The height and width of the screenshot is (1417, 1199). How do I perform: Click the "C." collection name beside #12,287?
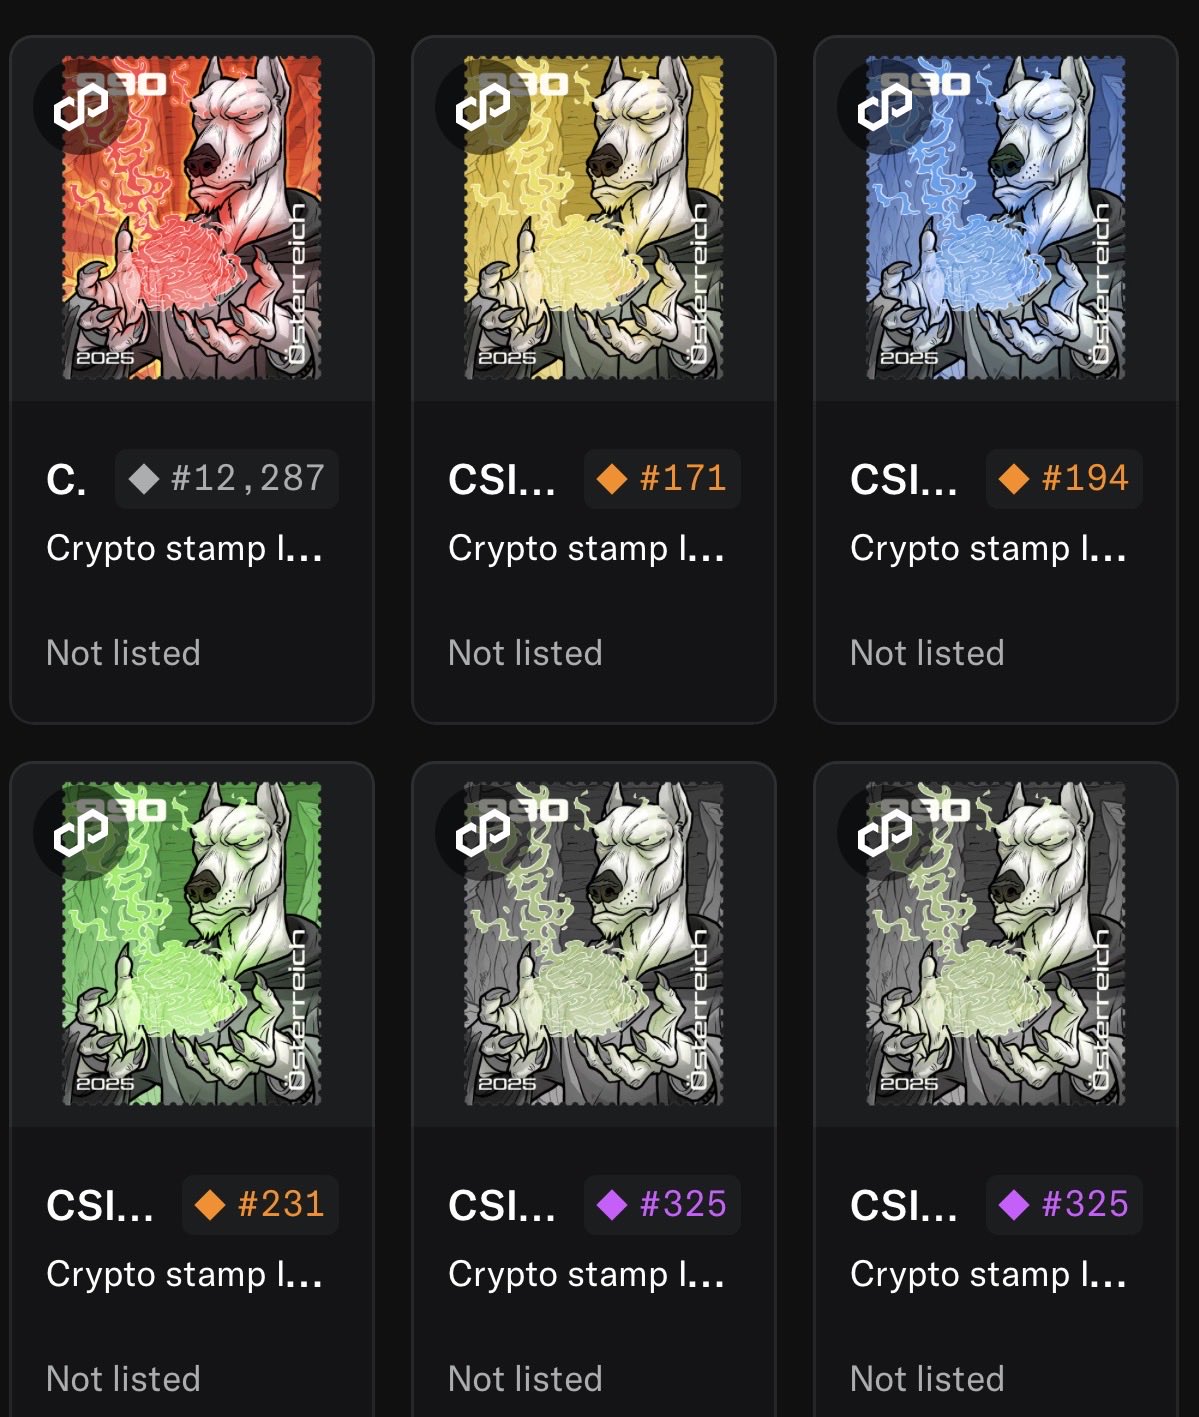click(66, 481)
